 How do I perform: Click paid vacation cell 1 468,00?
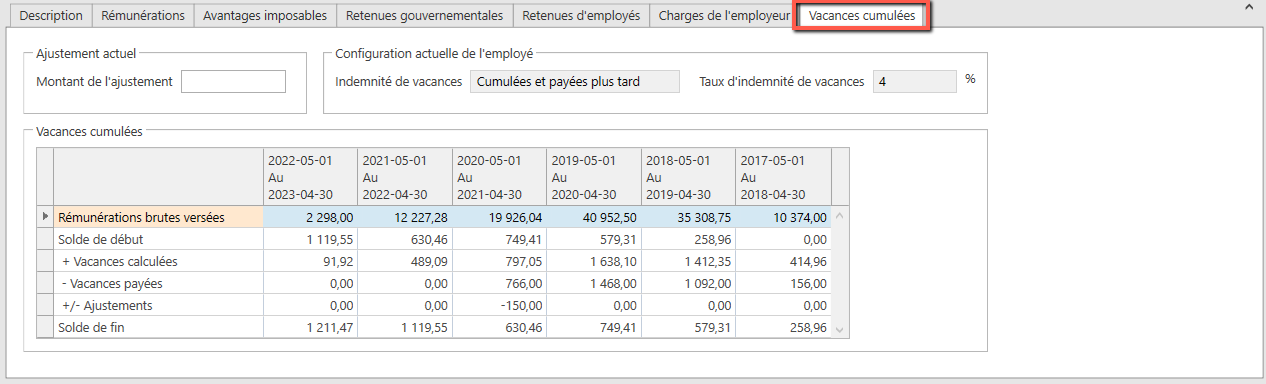(x=594, y=283)
